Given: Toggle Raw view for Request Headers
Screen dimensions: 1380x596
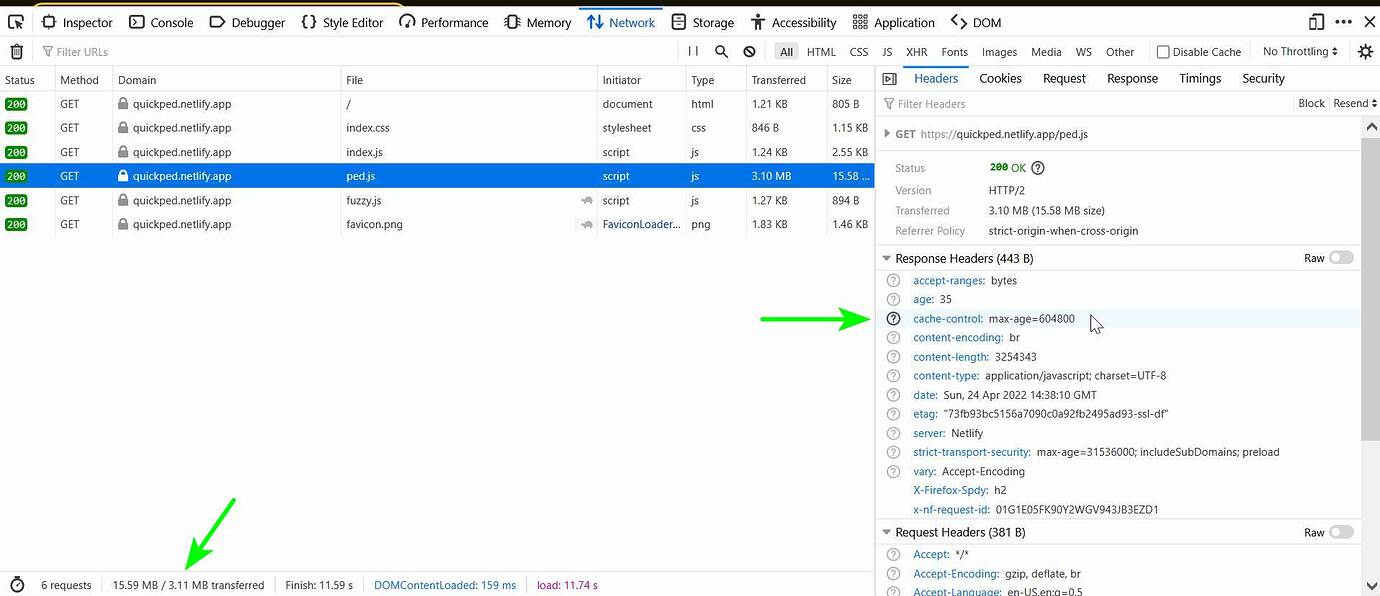Looking at the screenshot, I should [1341, 532].
